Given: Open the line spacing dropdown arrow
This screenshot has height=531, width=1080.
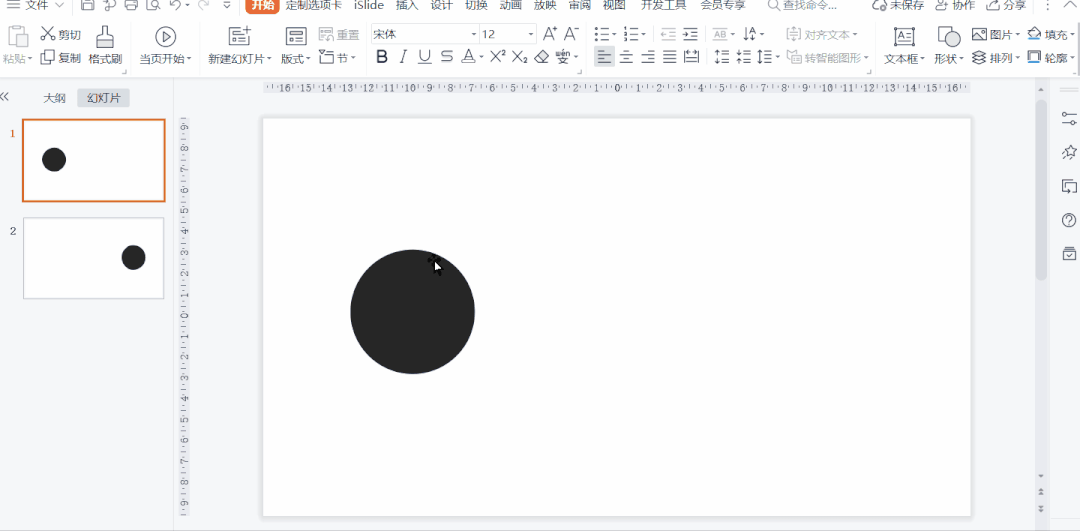Looking at the screenshot, I should 778,58.
